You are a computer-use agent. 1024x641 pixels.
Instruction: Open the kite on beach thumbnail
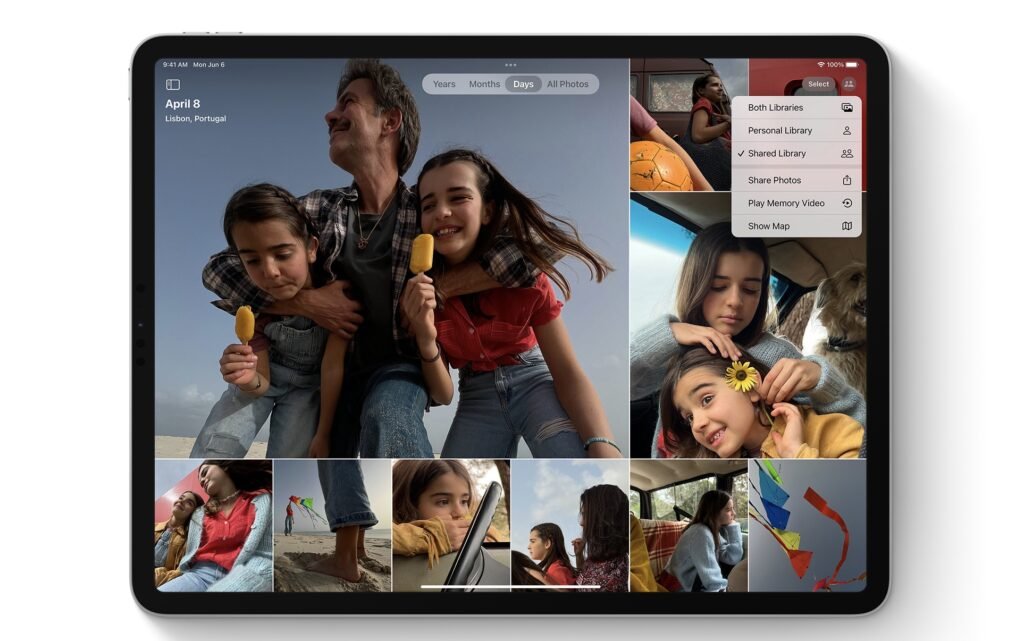(x=332, y=525)
